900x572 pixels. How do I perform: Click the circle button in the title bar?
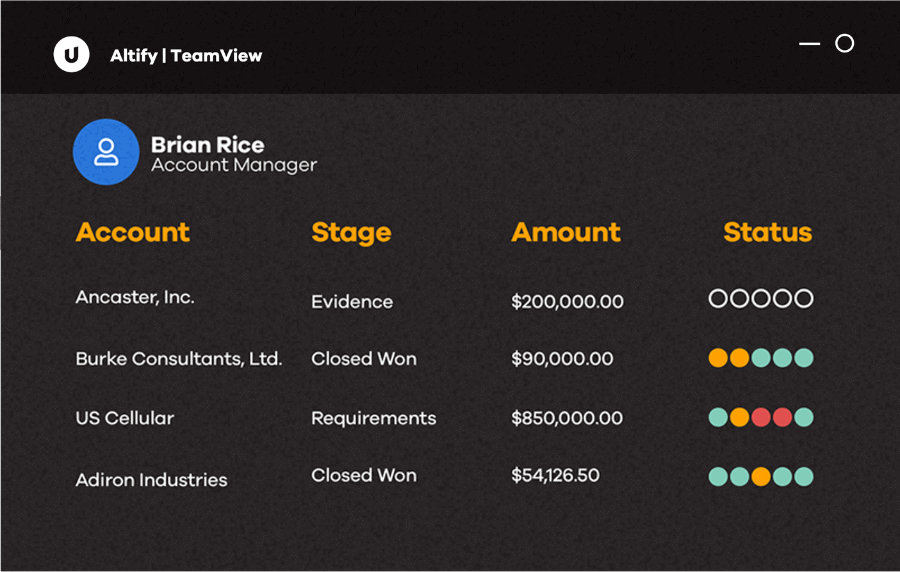point(844,43)
